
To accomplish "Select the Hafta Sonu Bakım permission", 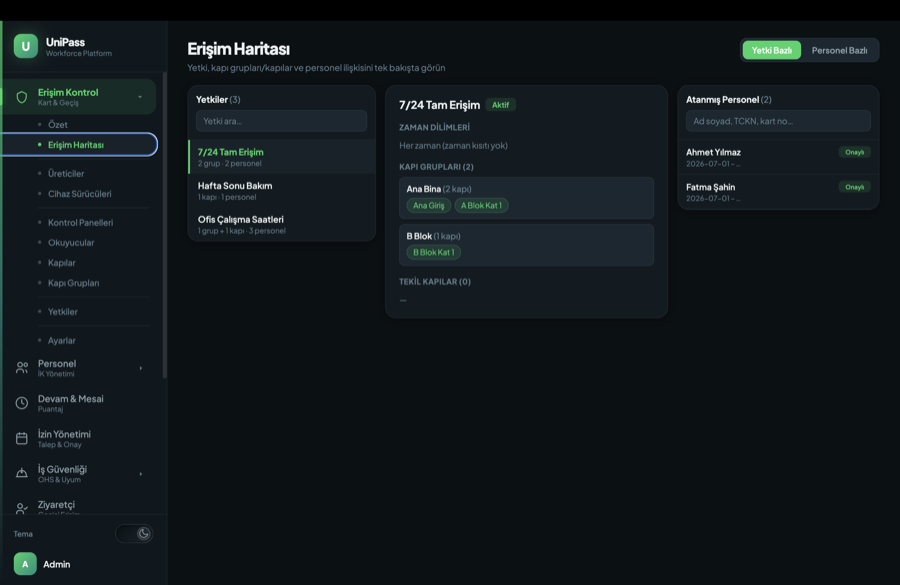I will pos(282,191).
